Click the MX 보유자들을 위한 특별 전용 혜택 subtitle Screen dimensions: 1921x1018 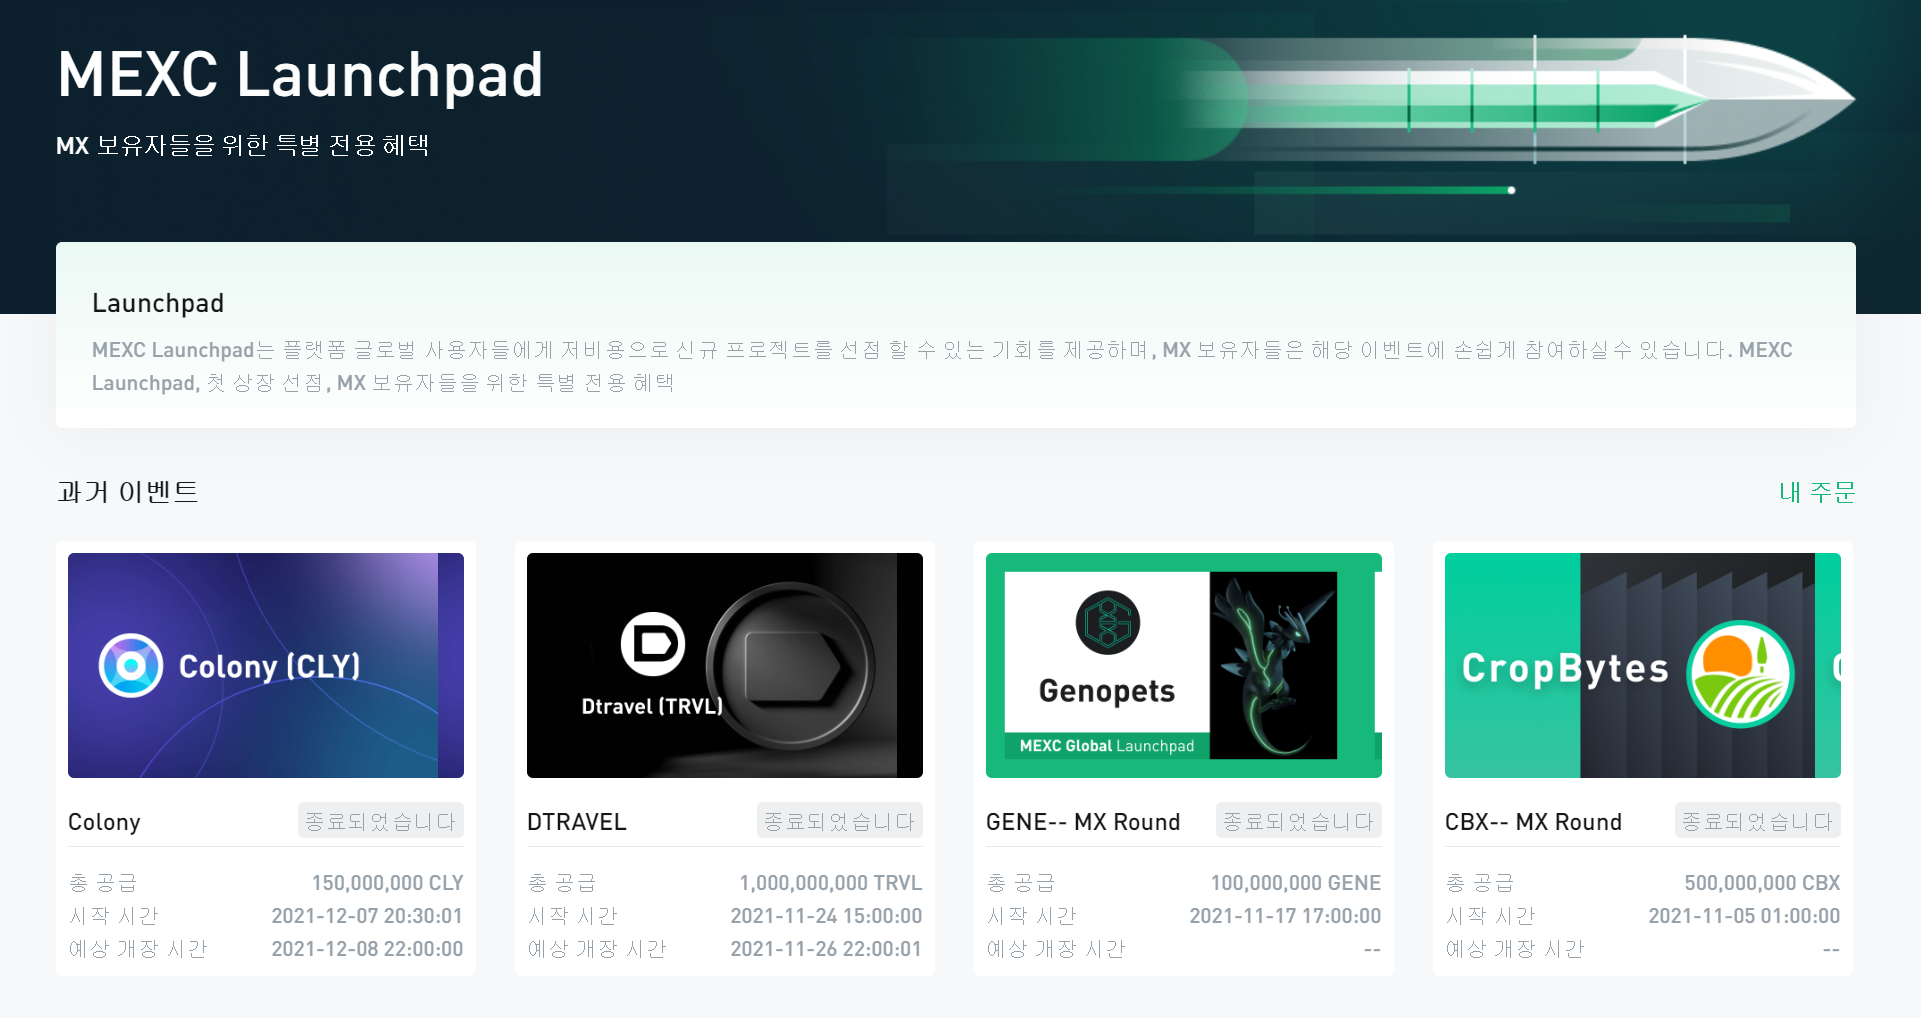pyautogui.click(x=243, y=146)
